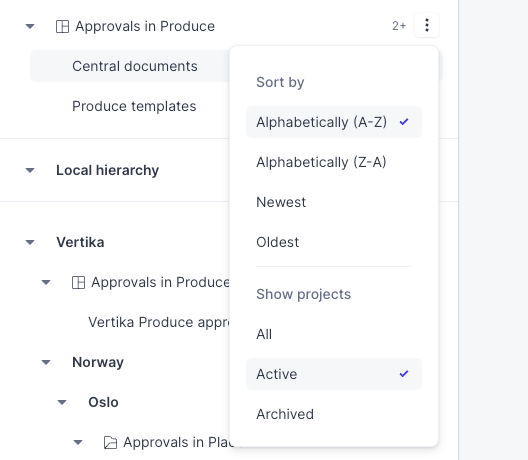The image size is (528, 460).
Task: Click the top Approvals in Produce board icon
Action: pyautogui.click(x=62, y=26)
